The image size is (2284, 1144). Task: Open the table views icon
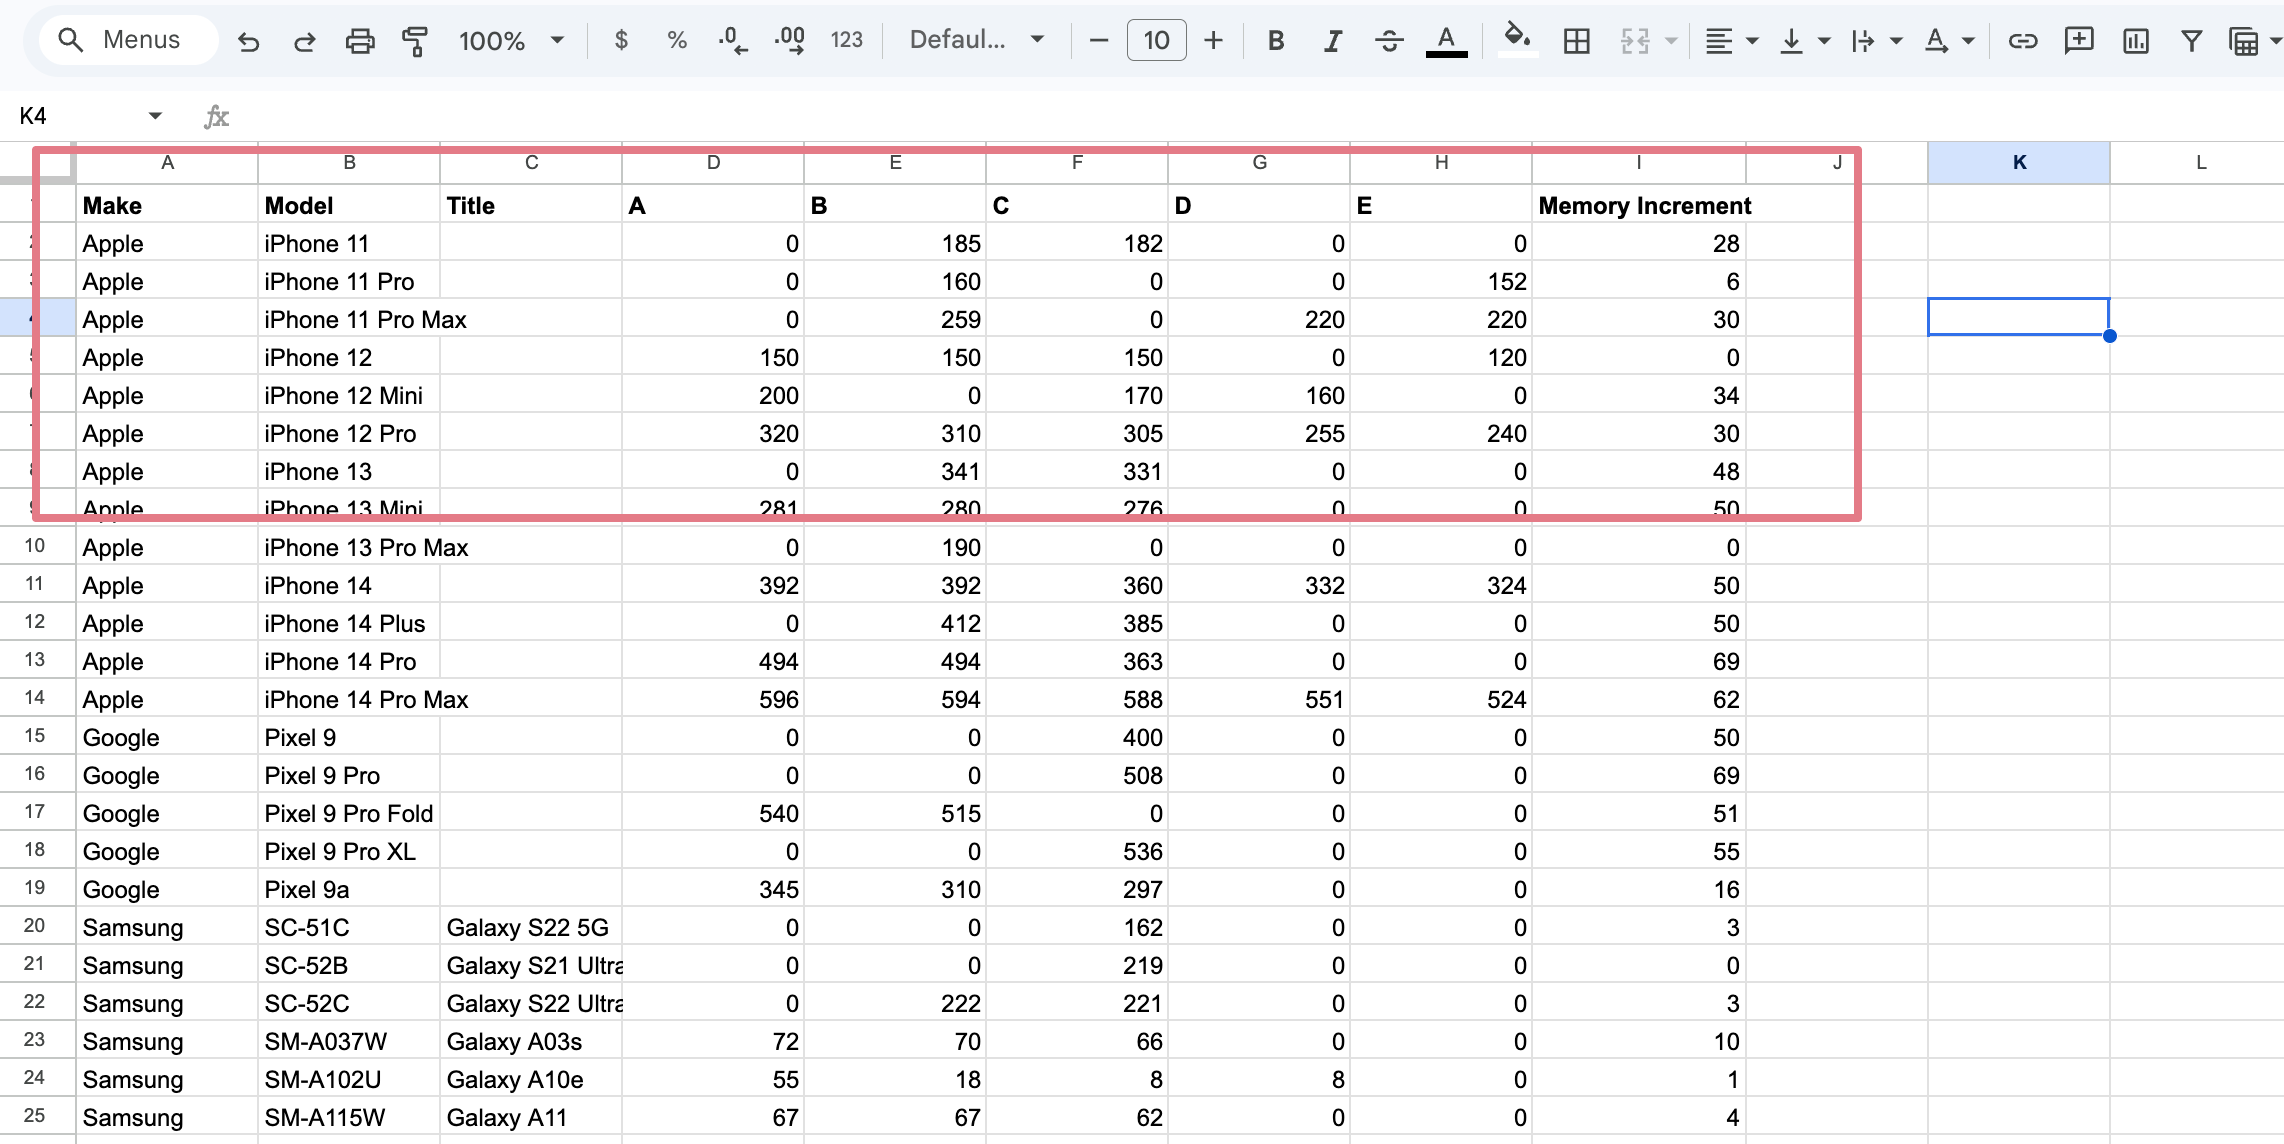(2245, 40)
